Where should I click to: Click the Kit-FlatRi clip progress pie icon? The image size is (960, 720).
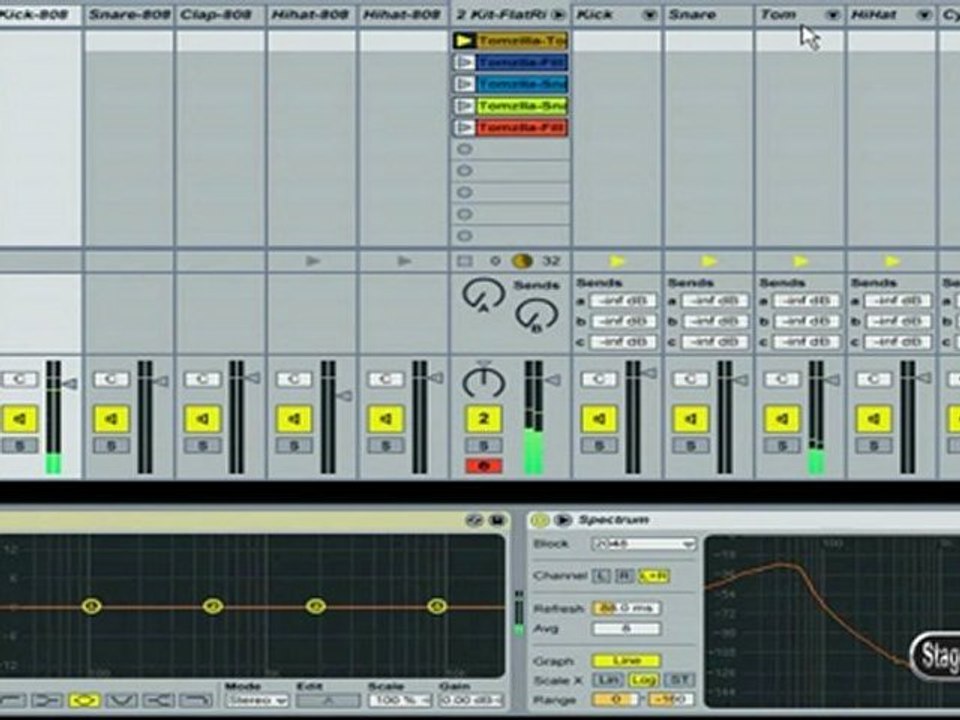(x=522, y=261)
